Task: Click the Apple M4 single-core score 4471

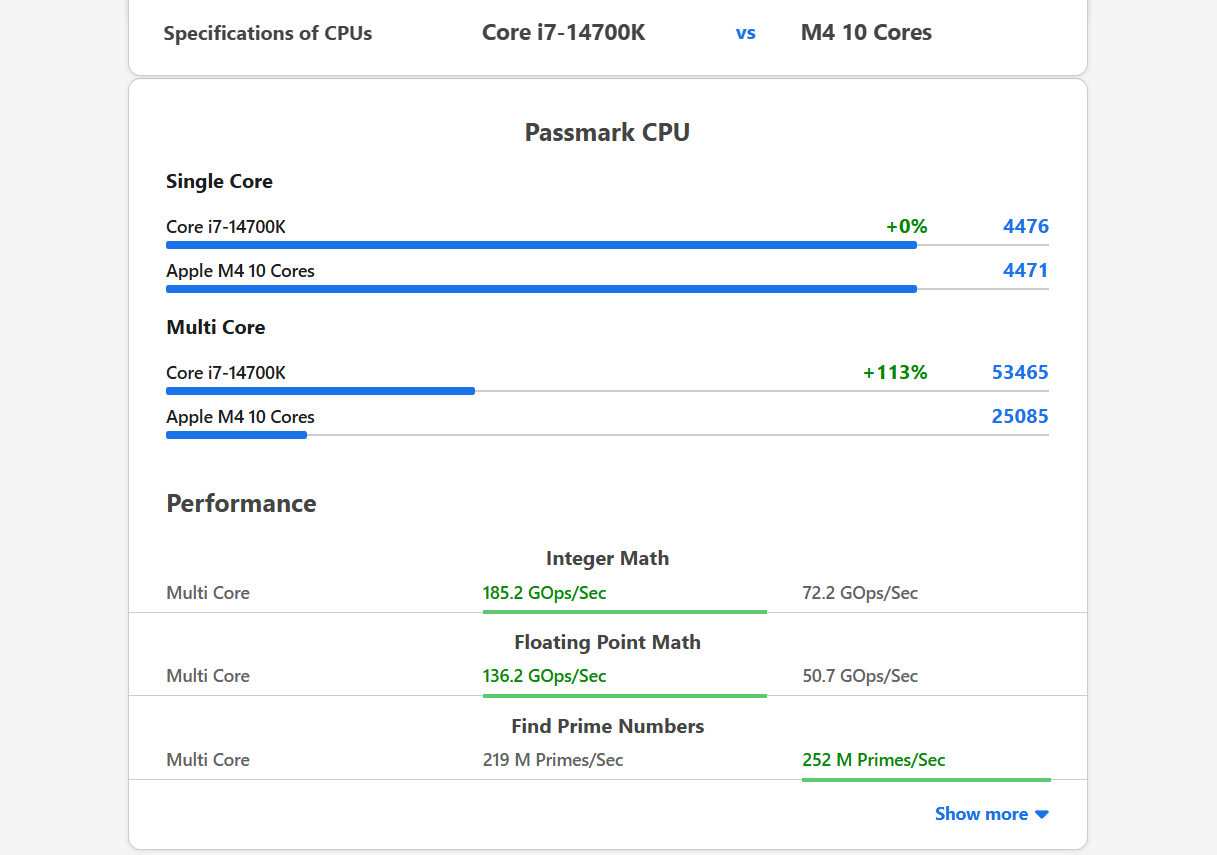Action: coord(1025,271)
